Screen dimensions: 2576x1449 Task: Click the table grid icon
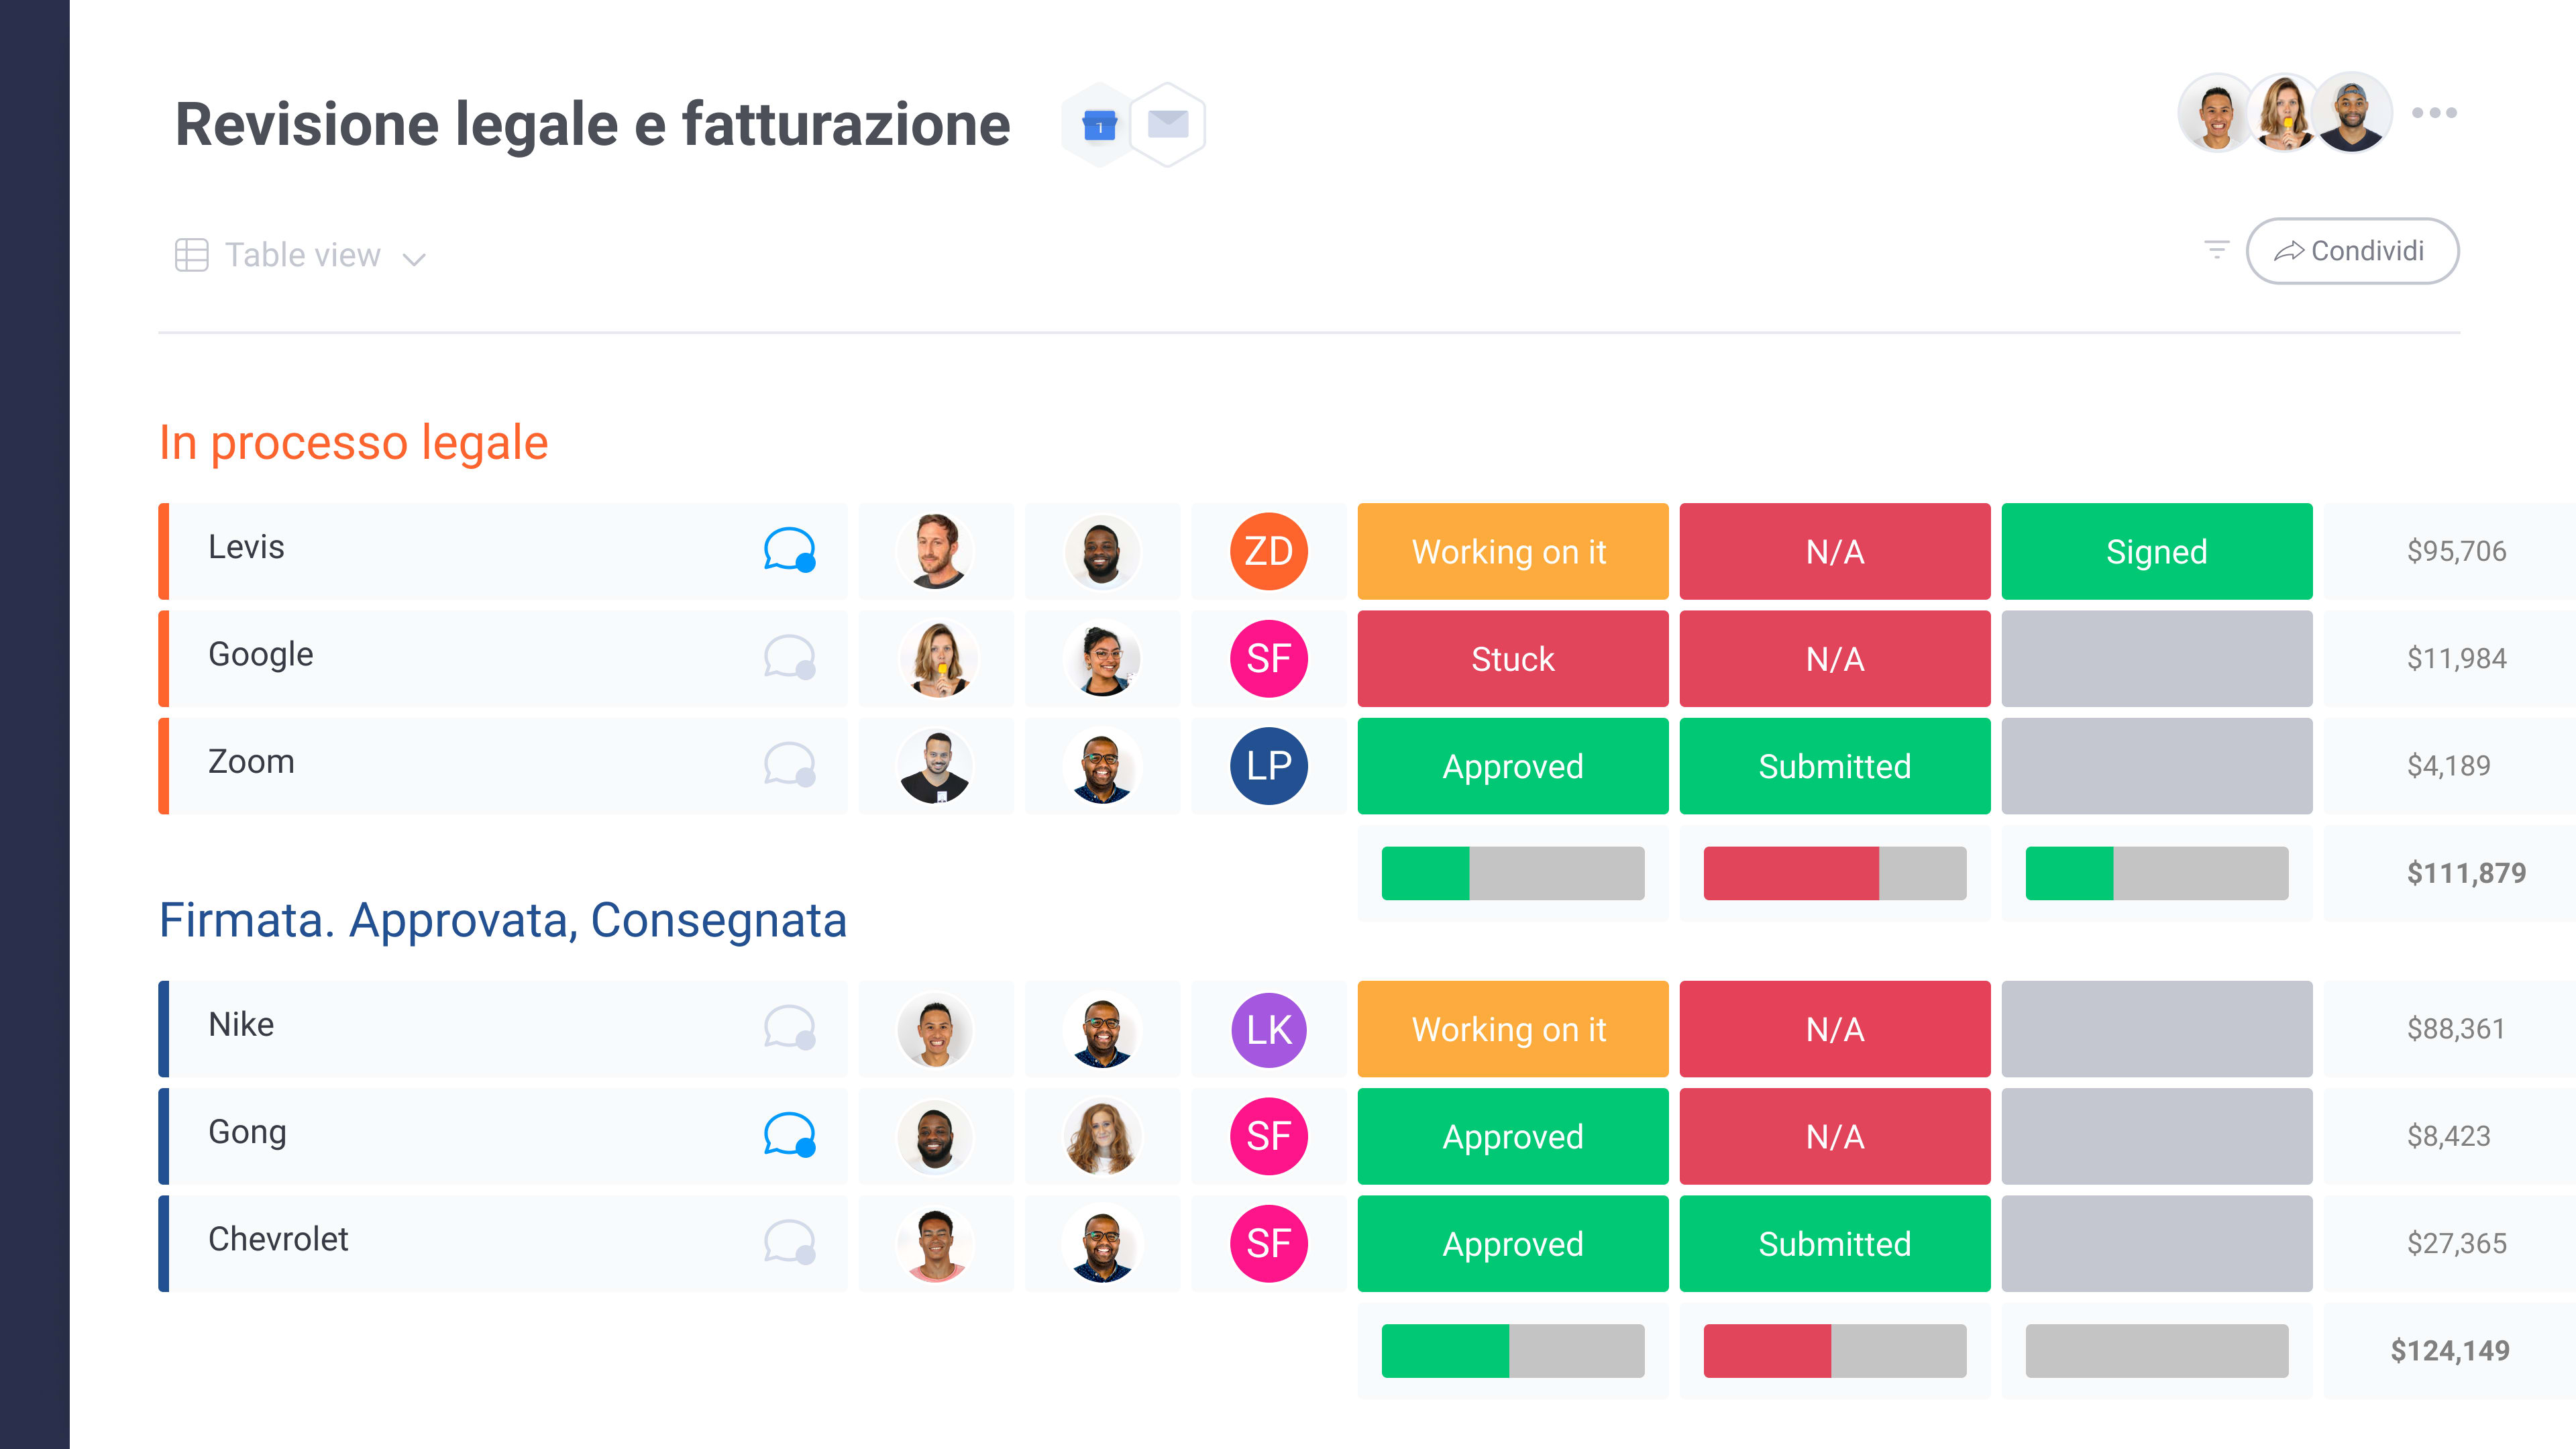(x=191, y=255)
